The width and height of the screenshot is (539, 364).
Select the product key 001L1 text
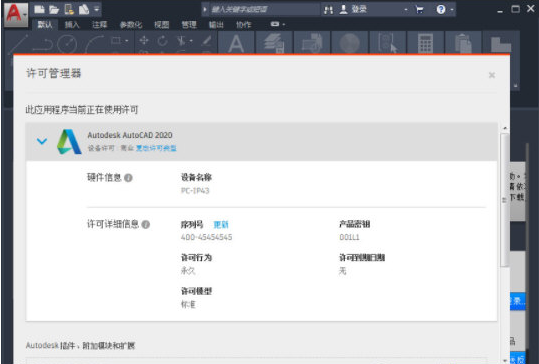click(x=349, y=237)
